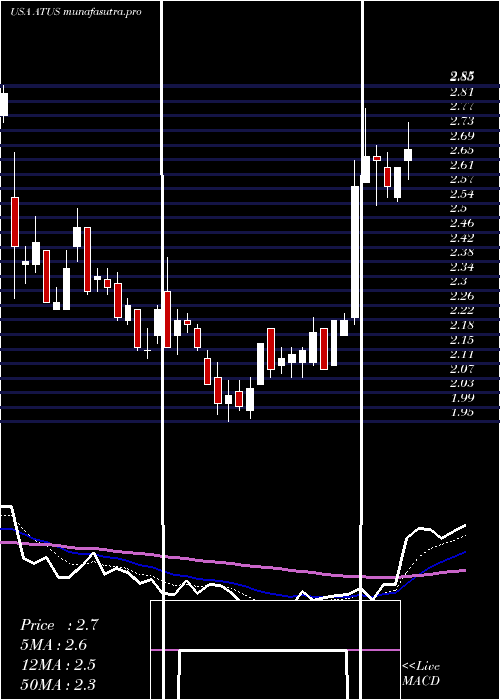Screen dimensions: 500x700
Task: Click the 2.26 price axis label
Action: [462, 296]
